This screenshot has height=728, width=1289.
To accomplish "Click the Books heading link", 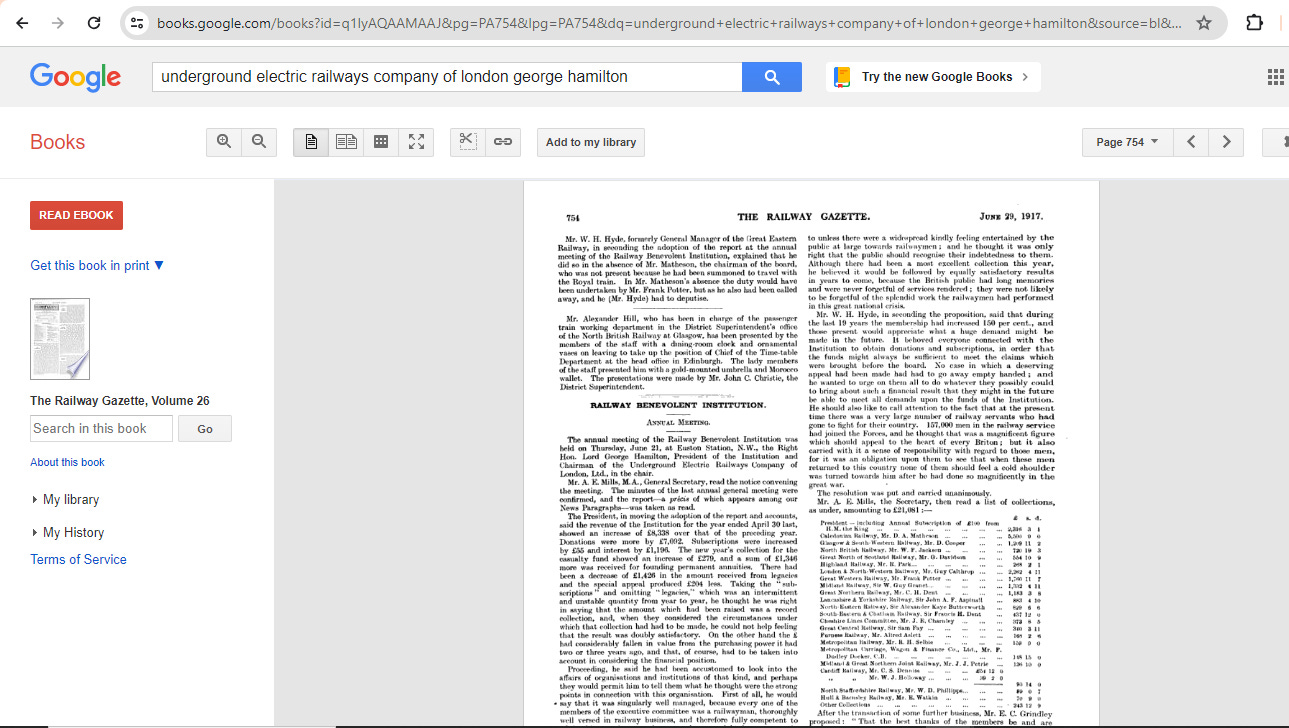I will point(57,142).
